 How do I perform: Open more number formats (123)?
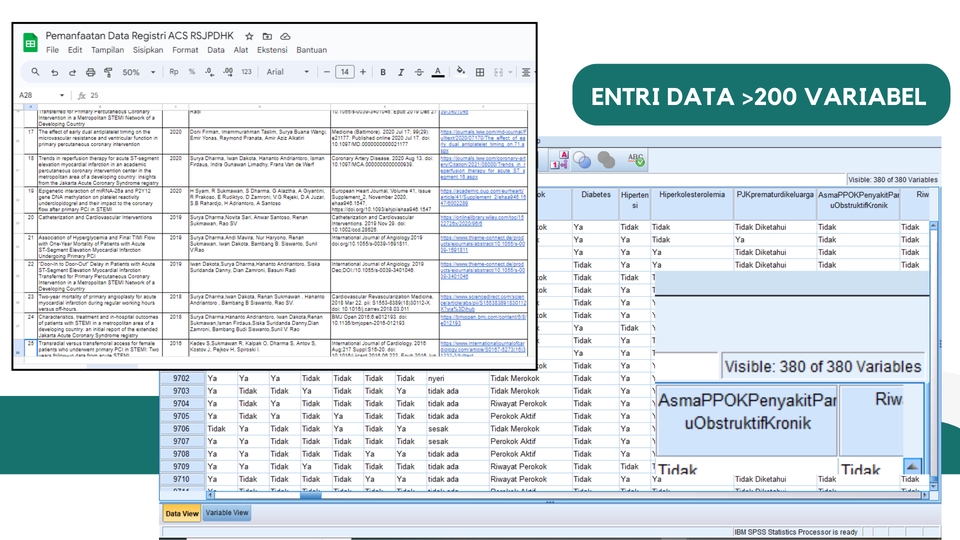point(246,72)
